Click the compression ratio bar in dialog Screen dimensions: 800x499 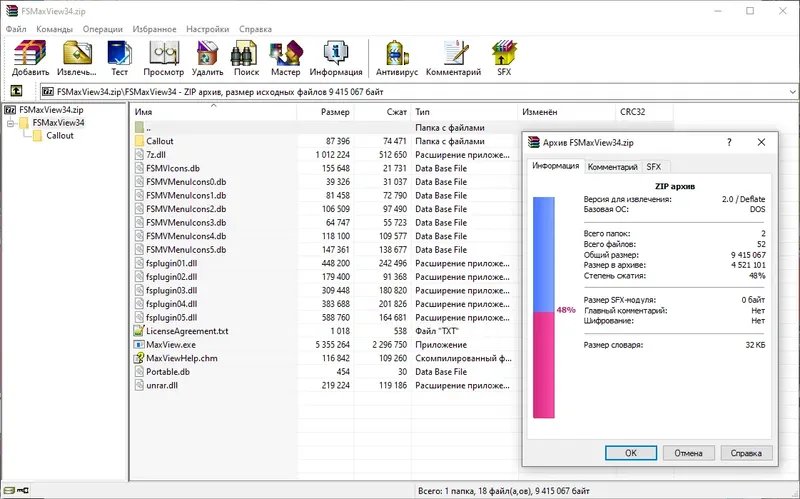tap(544, 308)
